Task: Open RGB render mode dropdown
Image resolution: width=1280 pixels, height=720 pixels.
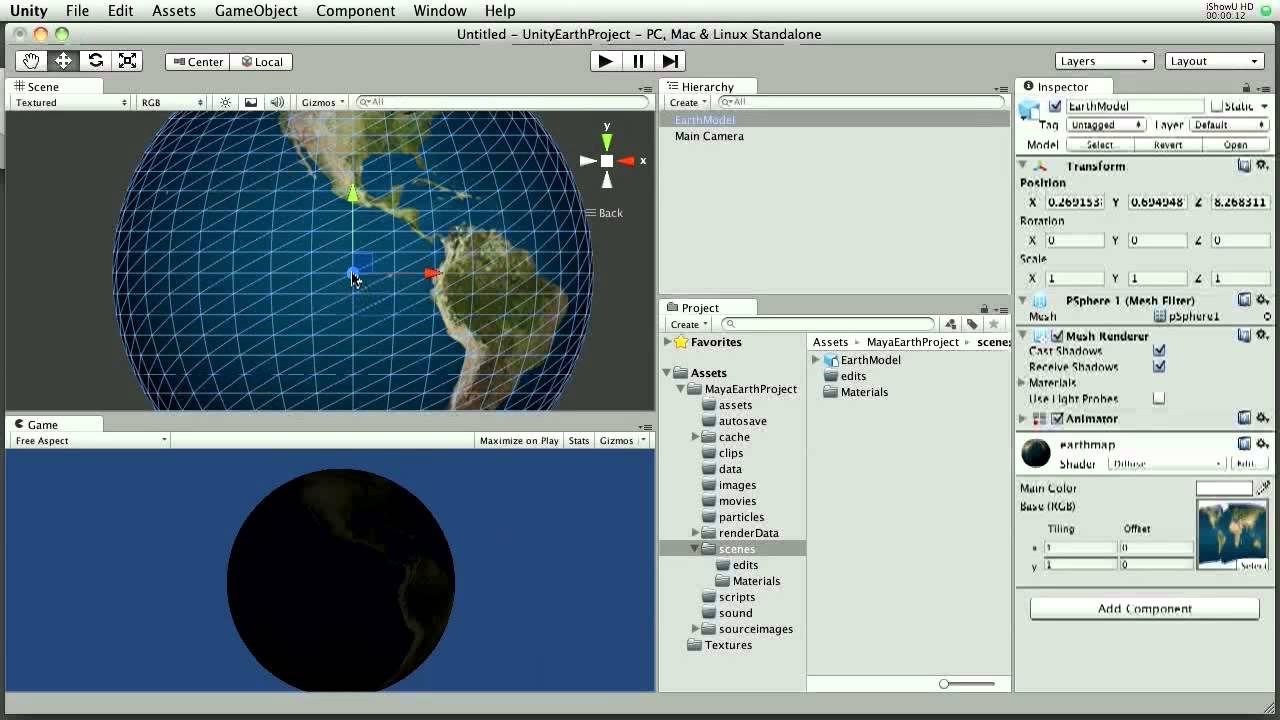Action: pyautogui.click(x=172, y=102)
